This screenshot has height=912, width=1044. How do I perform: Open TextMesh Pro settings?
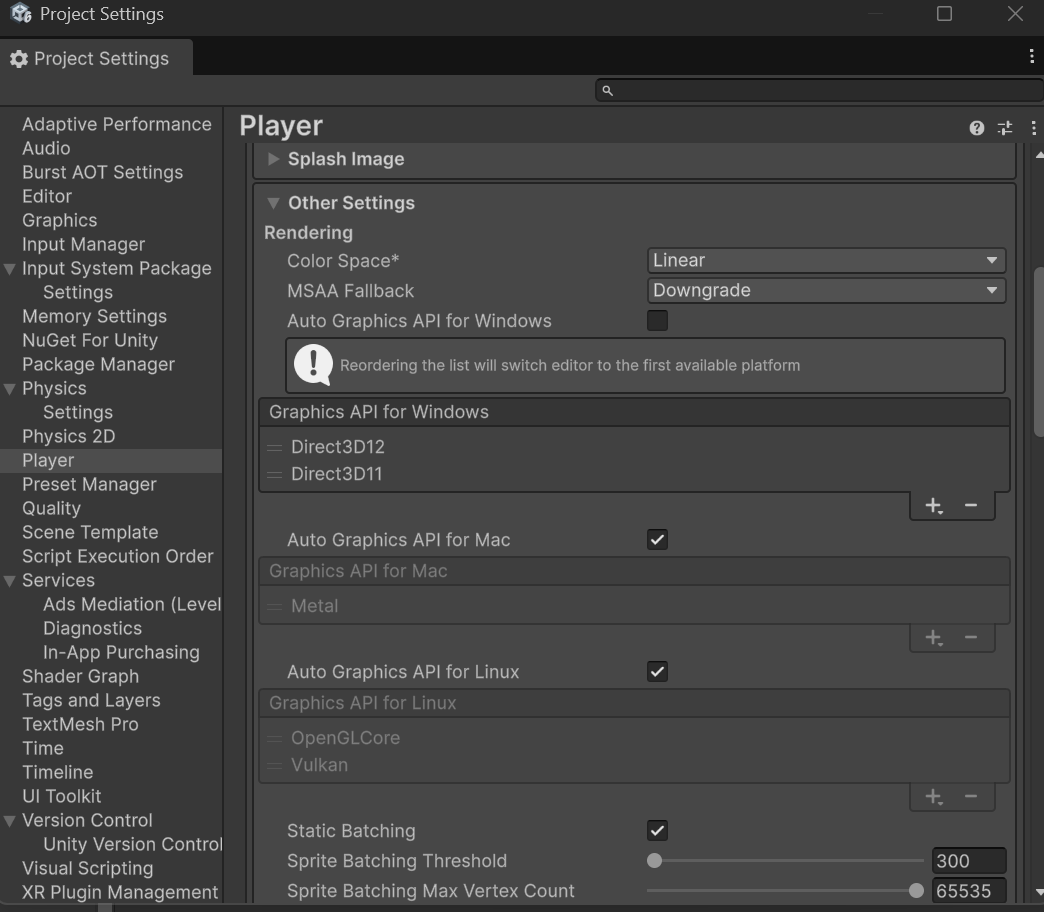(80, 724)
